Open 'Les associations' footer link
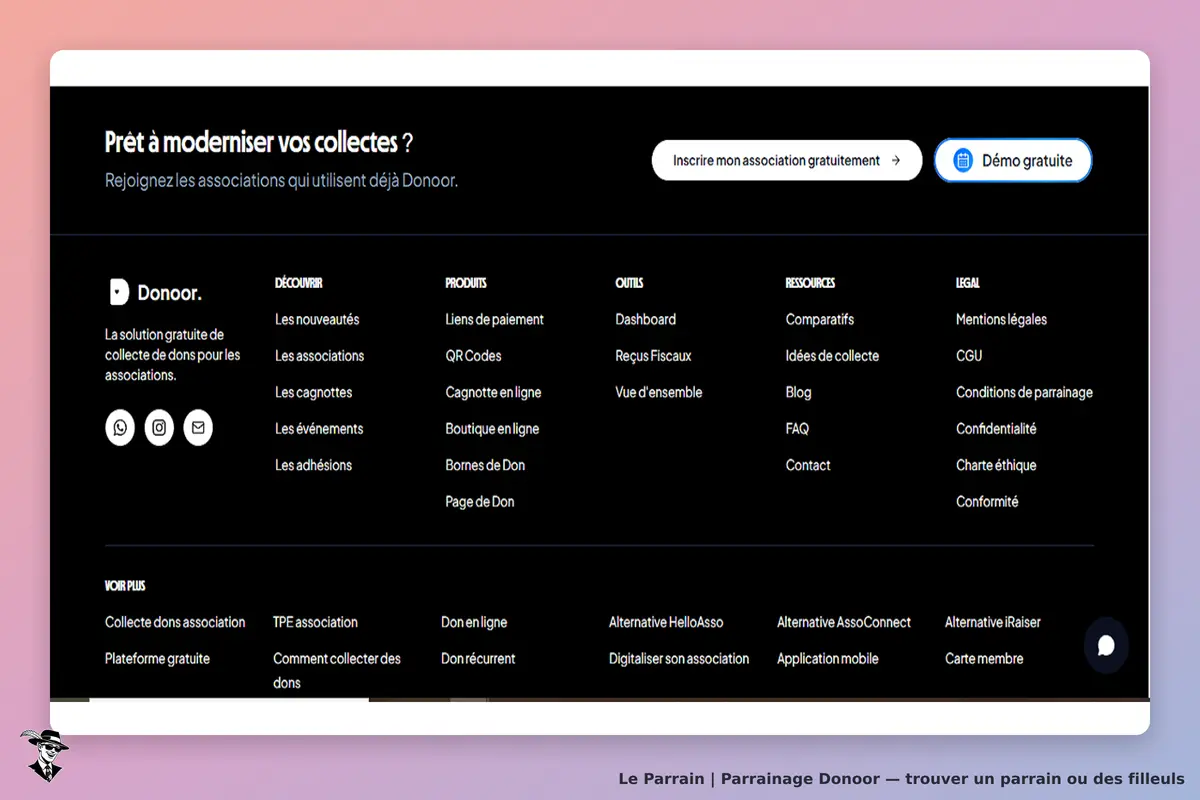1200x800 pixels. (320, 356)
